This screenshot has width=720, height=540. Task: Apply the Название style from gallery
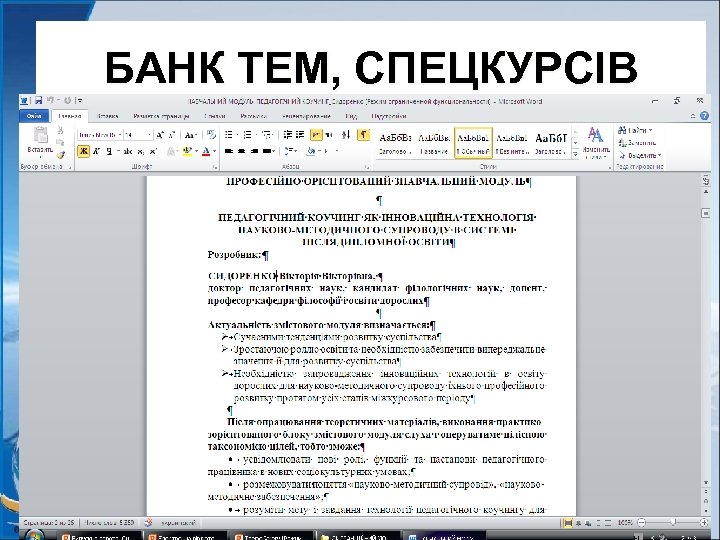point(434,143)
